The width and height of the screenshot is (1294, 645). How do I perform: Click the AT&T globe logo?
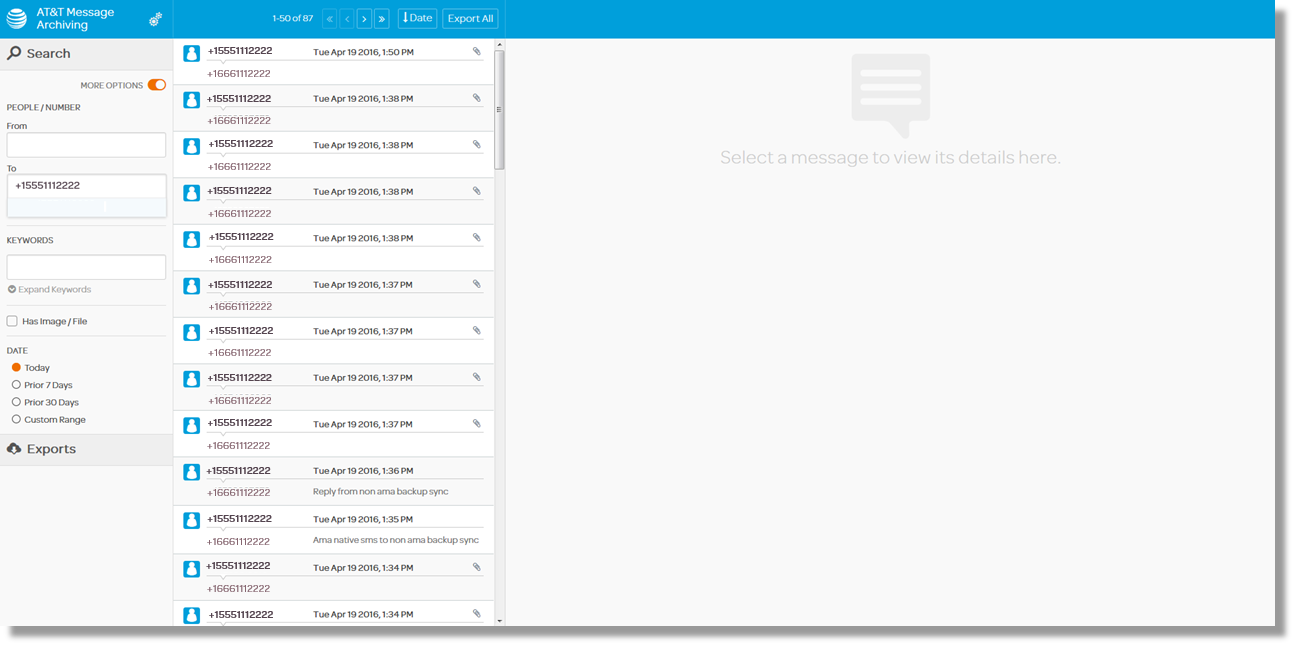17,18
